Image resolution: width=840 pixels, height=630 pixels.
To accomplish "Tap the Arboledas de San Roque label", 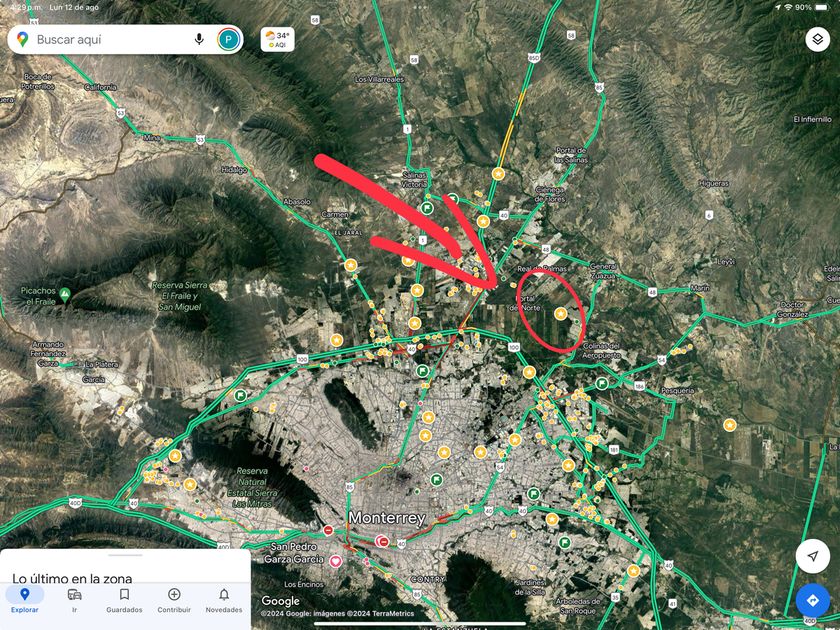I will (578, 606).
